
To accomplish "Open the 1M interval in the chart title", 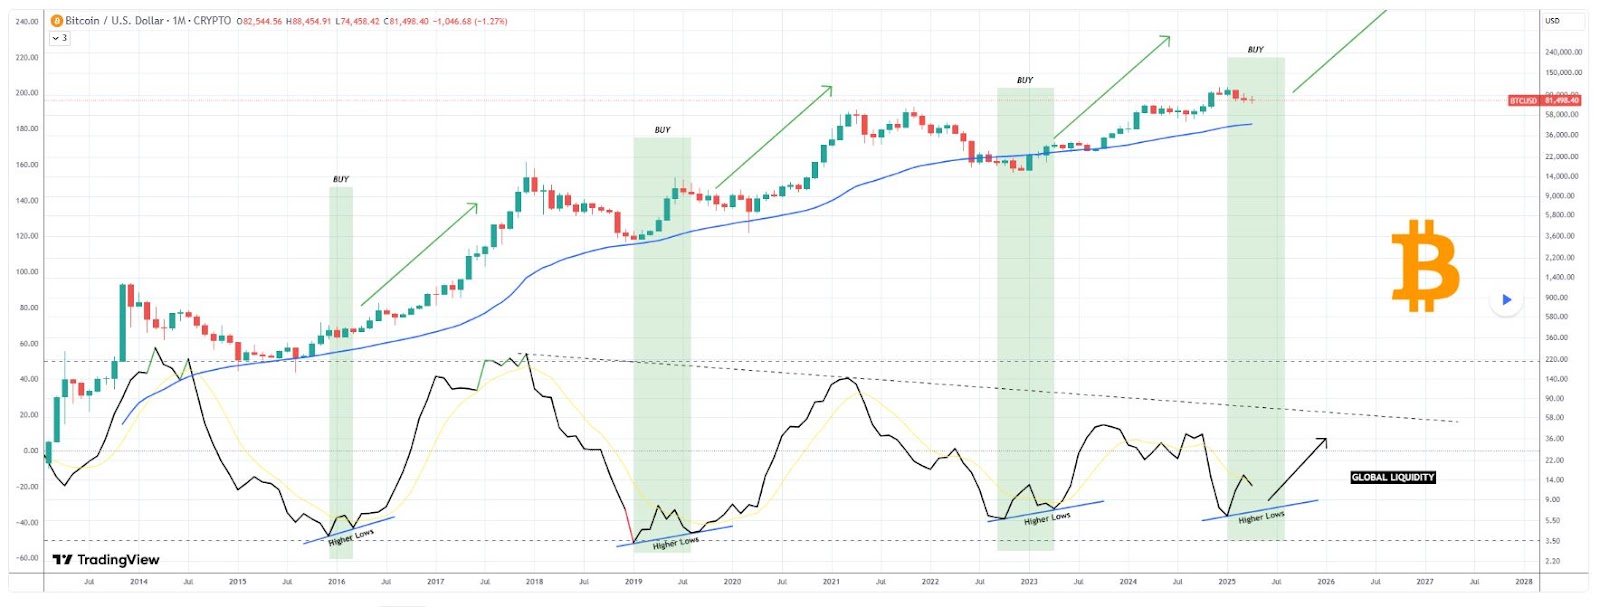I will click(x=179, y=21).
